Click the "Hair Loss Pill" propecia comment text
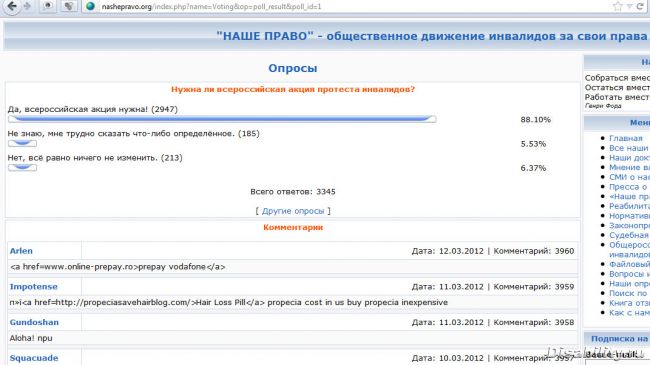650x365 pixels. (x=229, y=302)
